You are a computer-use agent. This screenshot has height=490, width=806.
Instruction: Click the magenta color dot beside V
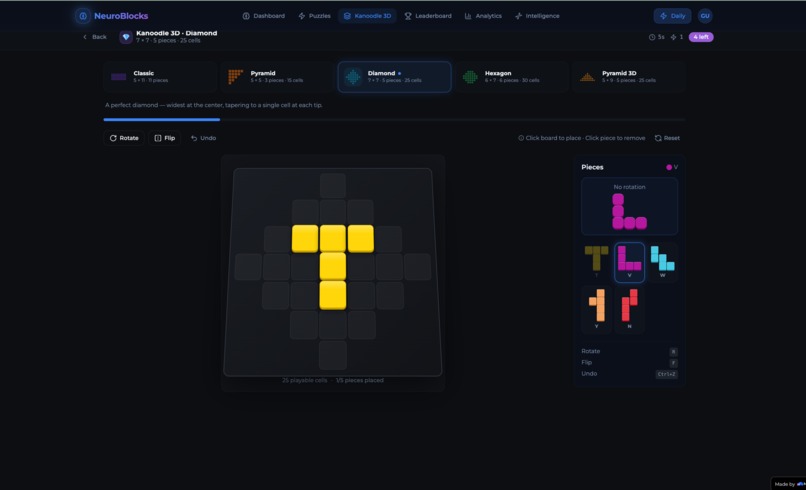point(669,167)
